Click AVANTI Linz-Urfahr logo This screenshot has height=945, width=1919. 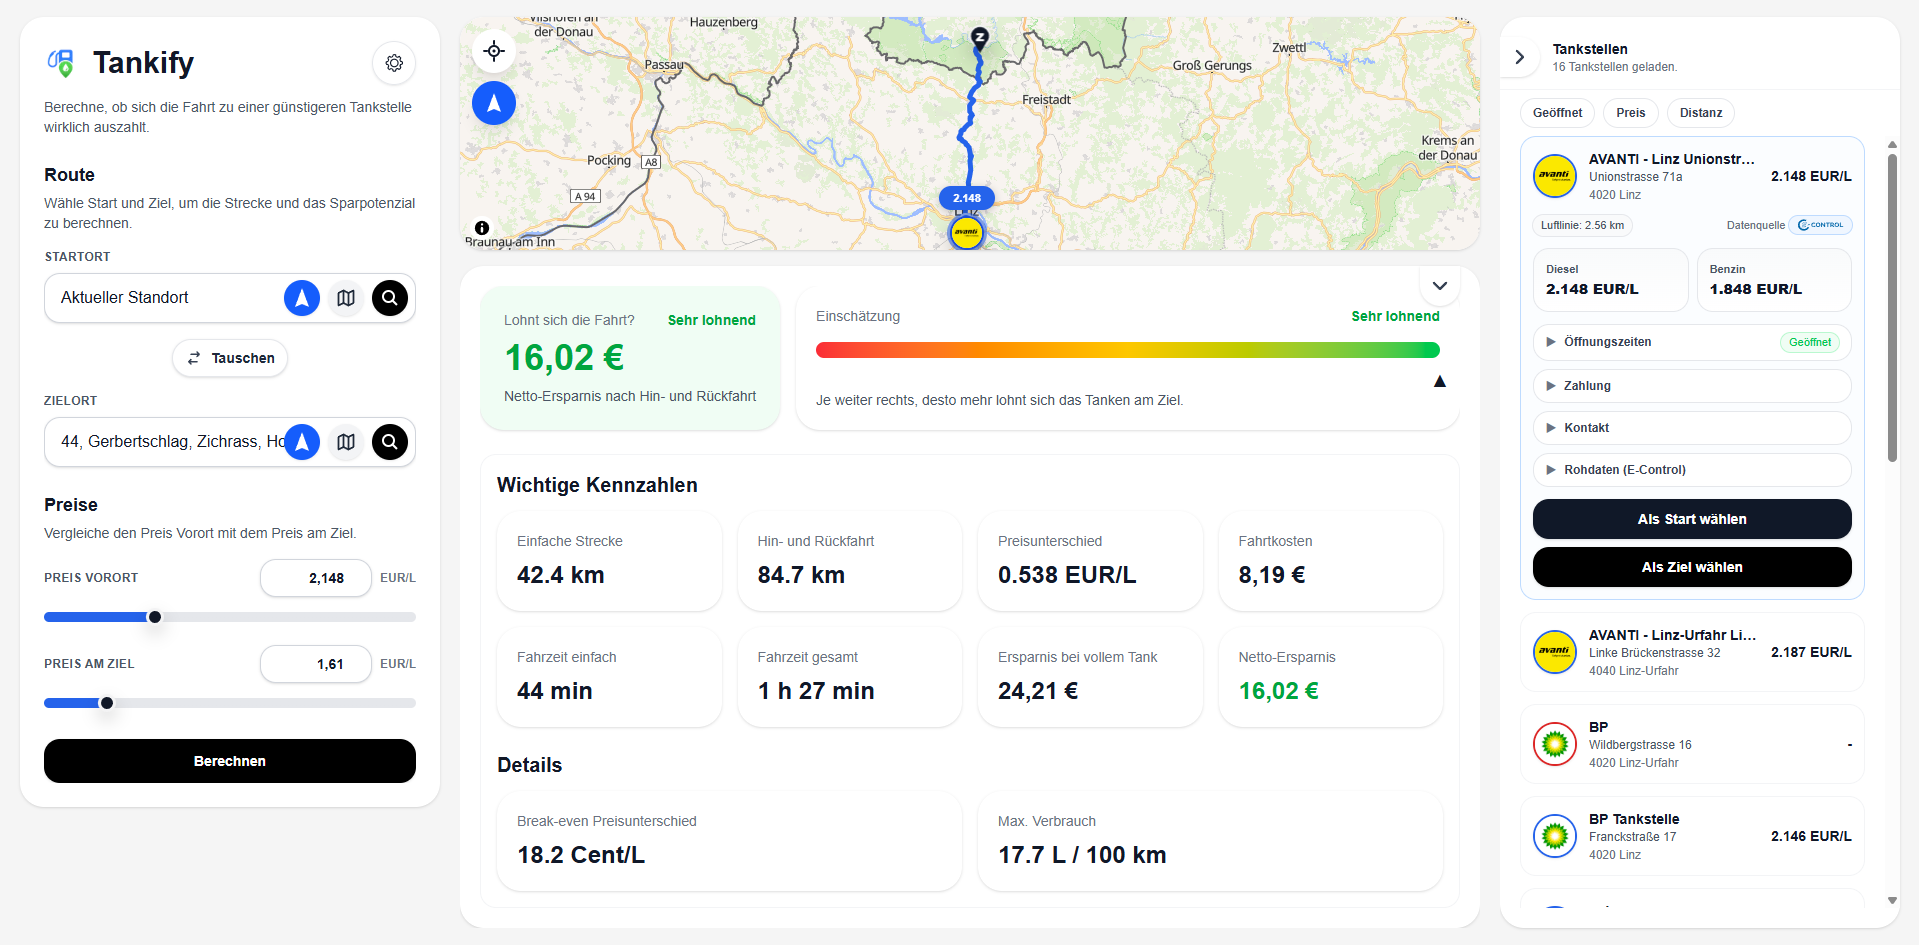(x=1555, y=652)
